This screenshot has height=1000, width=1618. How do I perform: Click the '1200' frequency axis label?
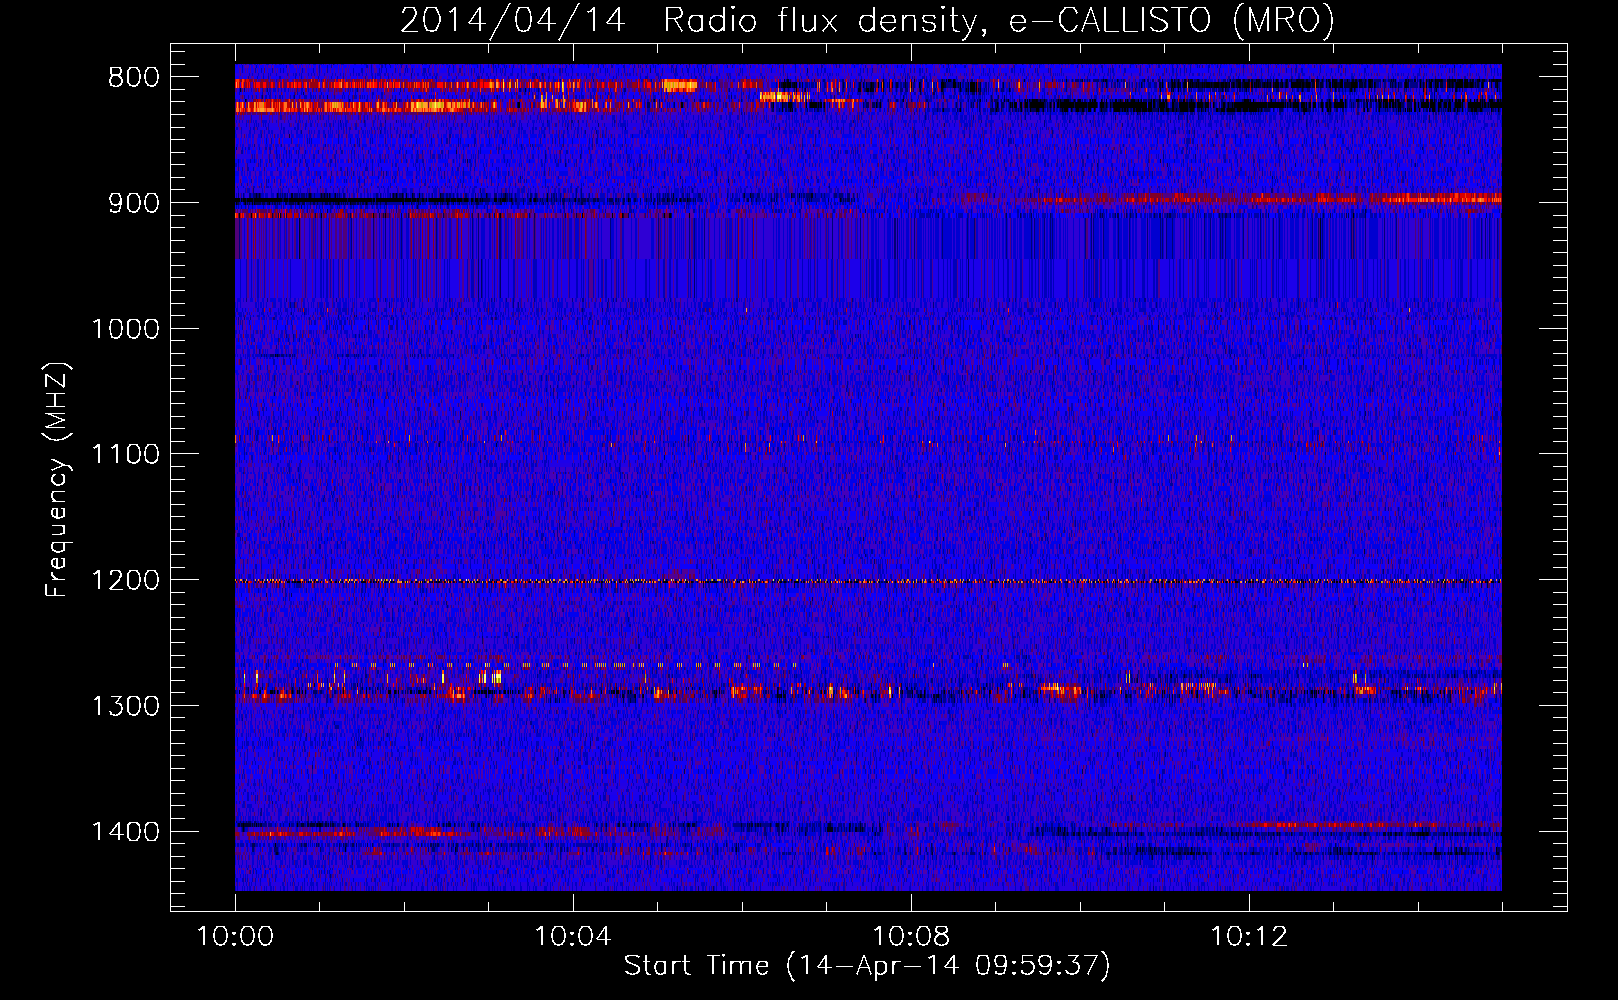tap(125, 581)
